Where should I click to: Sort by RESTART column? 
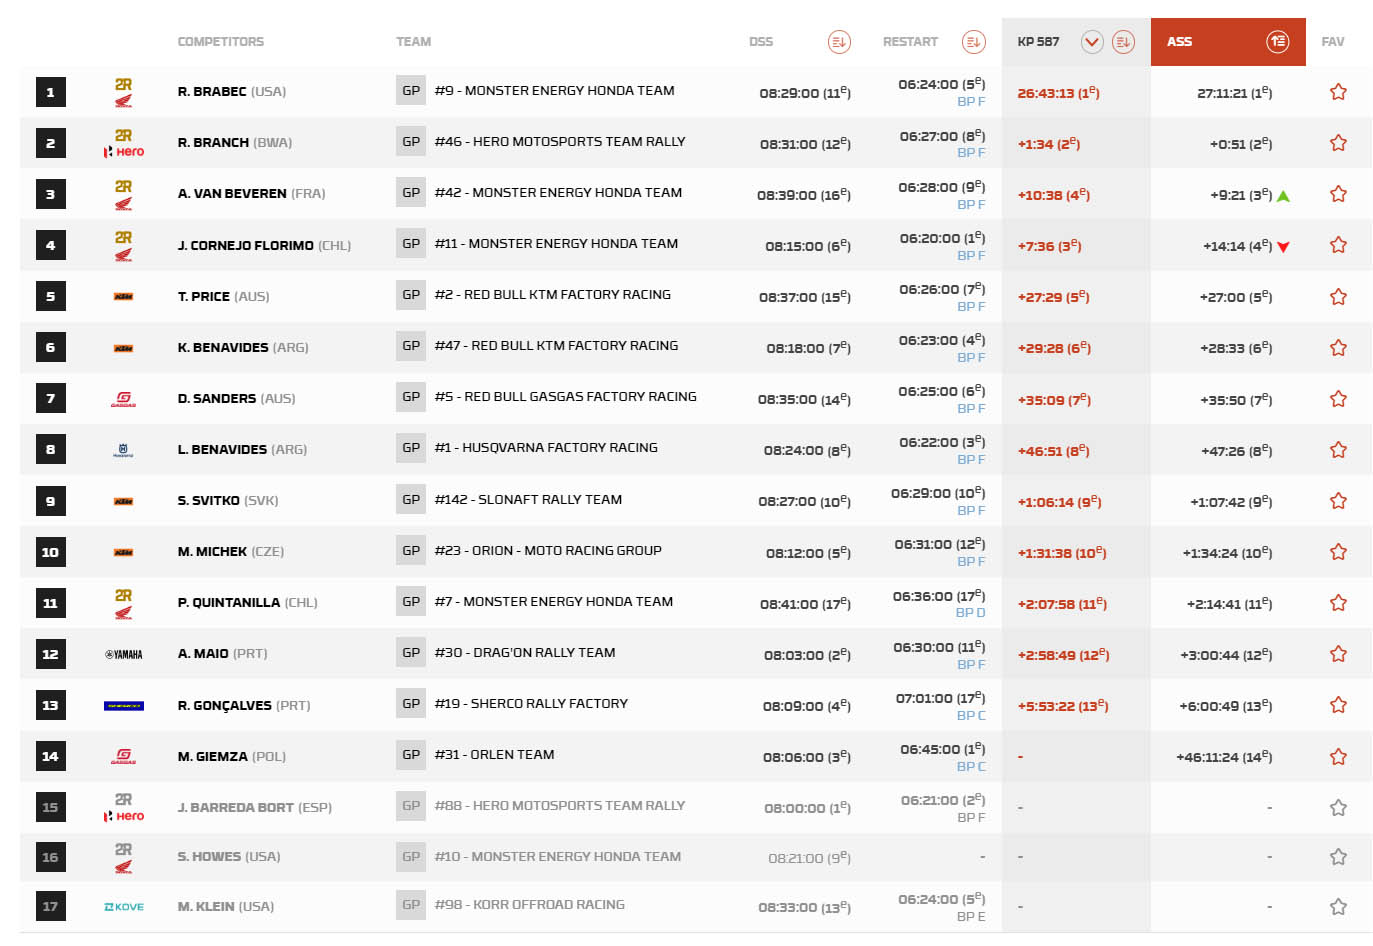point(973,42)
